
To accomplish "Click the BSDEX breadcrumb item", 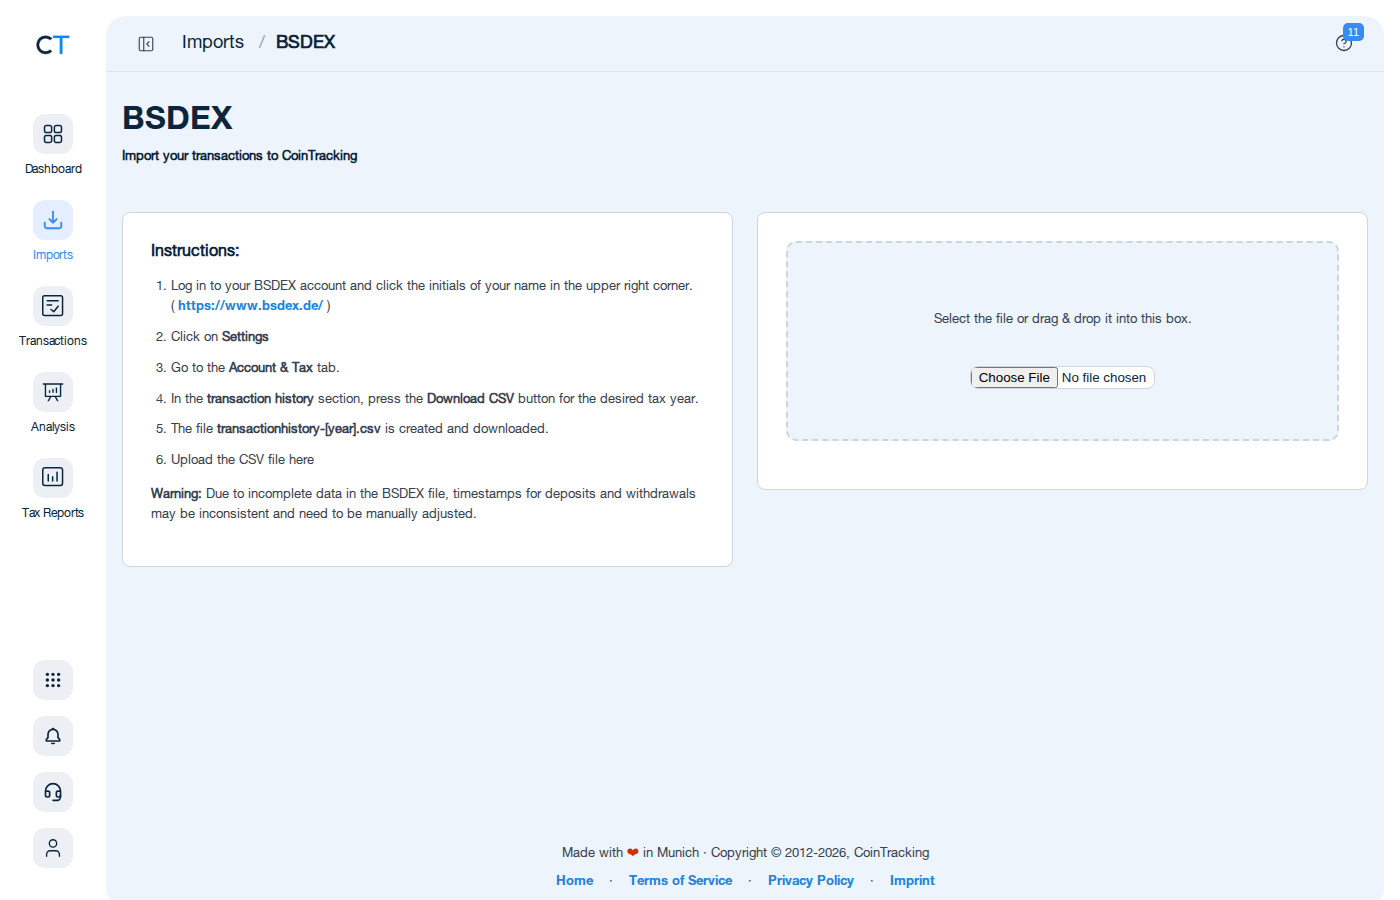I will pos(305,42).
